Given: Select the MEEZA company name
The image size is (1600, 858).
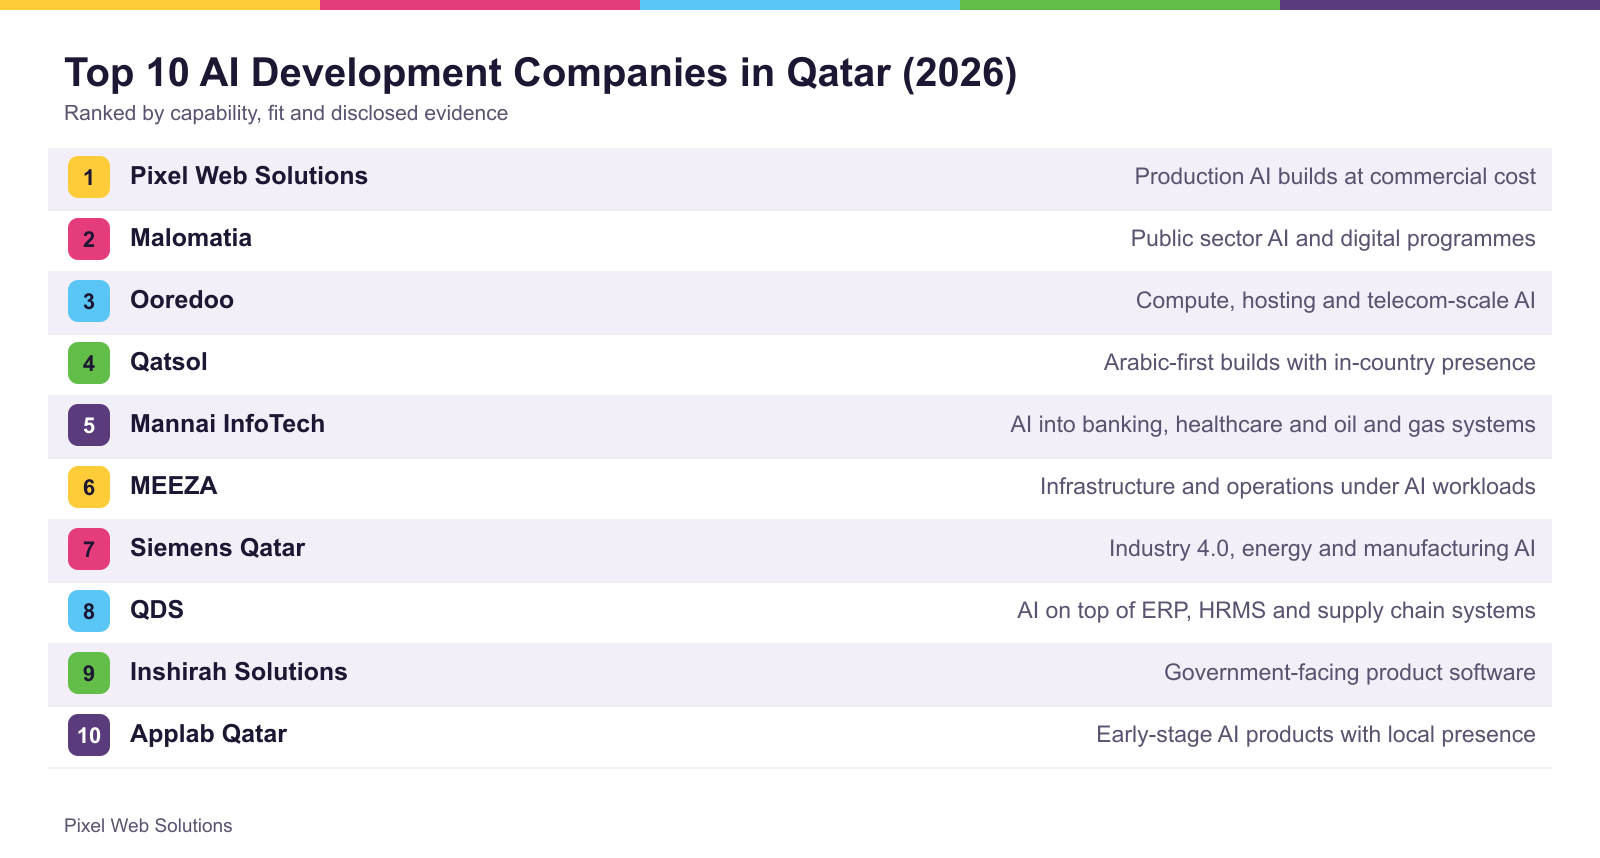Looking at the screenshot, I should coord(174,486).
